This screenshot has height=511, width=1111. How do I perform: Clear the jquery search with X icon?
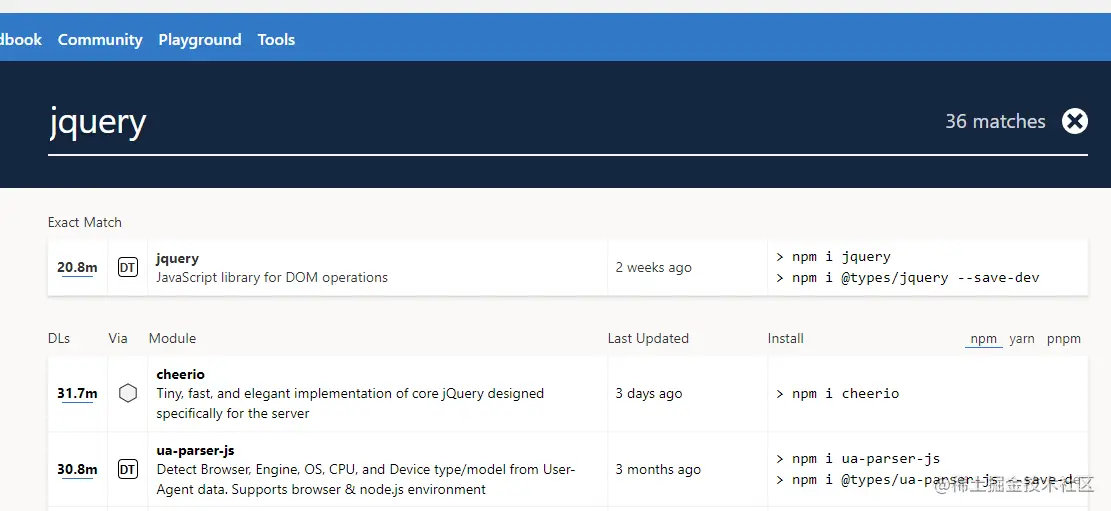[x=1074, y=121]
